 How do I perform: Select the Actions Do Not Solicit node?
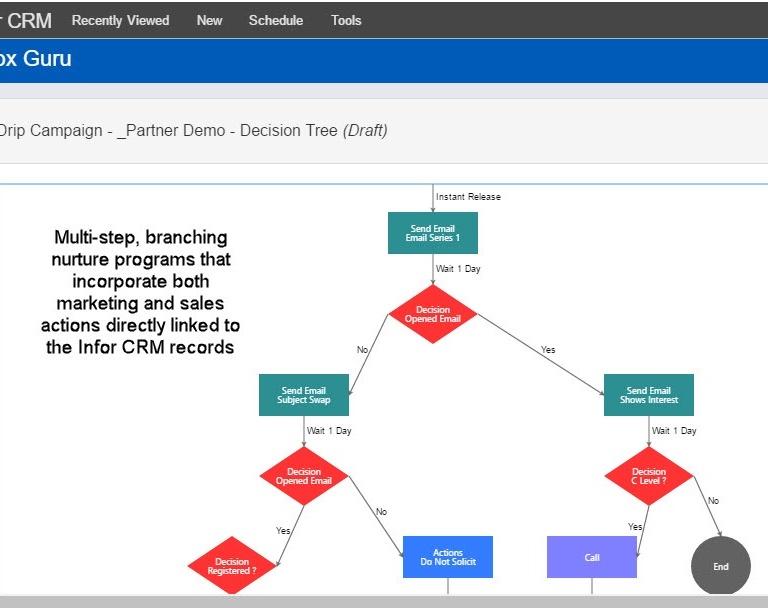[448, 557]
